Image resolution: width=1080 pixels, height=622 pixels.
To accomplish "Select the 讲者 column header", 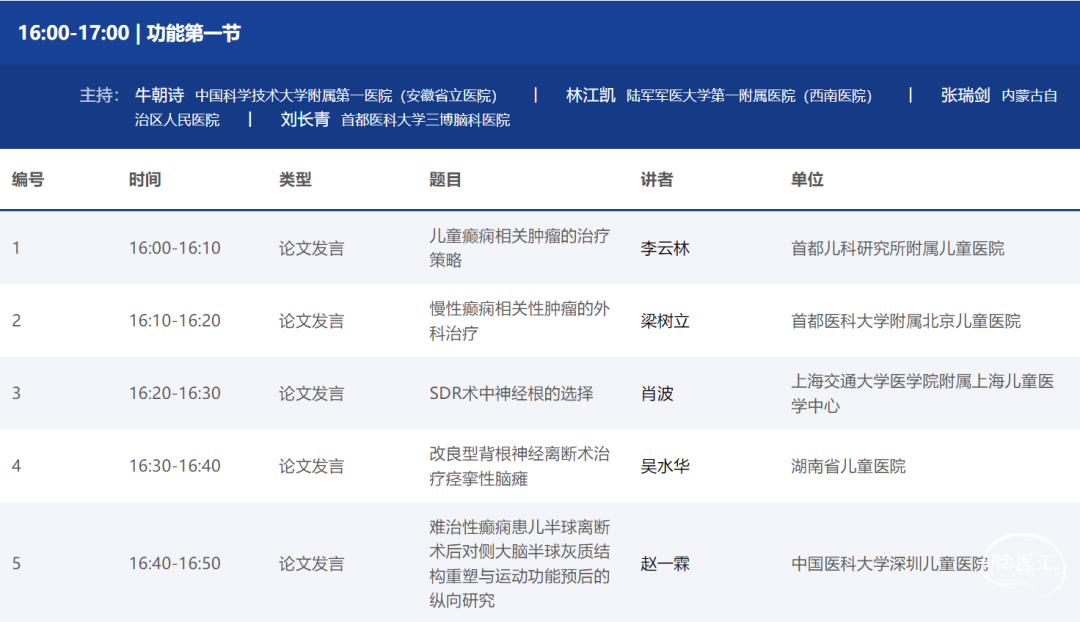I will 657,180.
